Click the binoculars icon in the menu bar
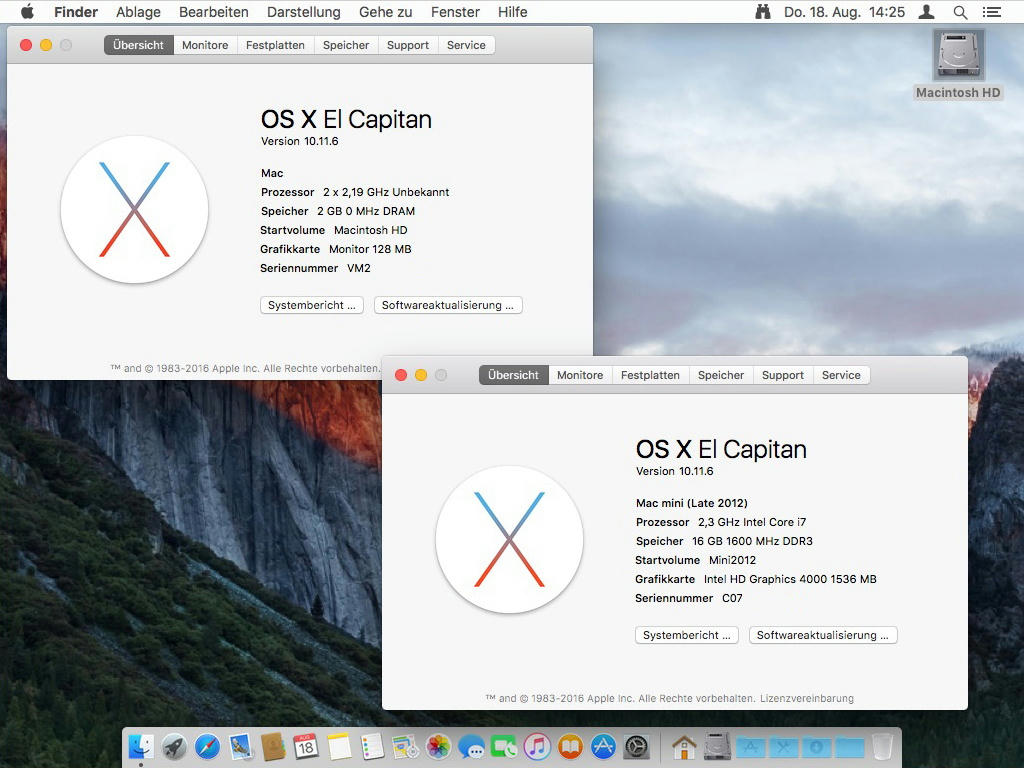This screenshot has width=1024, height=768. (x=763, y=12)
